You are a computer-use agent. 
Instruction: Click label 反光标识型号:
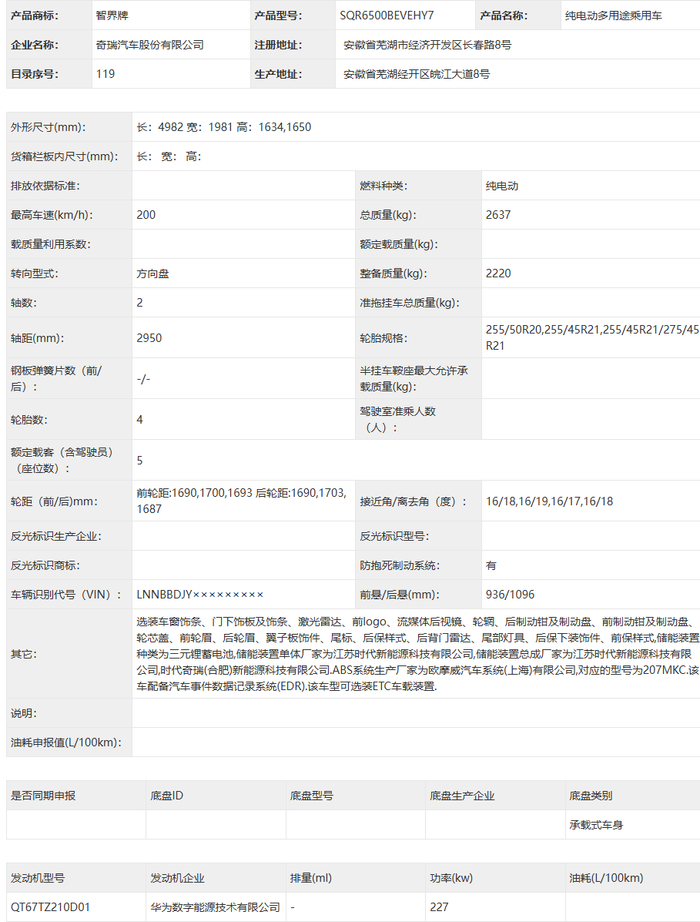click(395, 536)
